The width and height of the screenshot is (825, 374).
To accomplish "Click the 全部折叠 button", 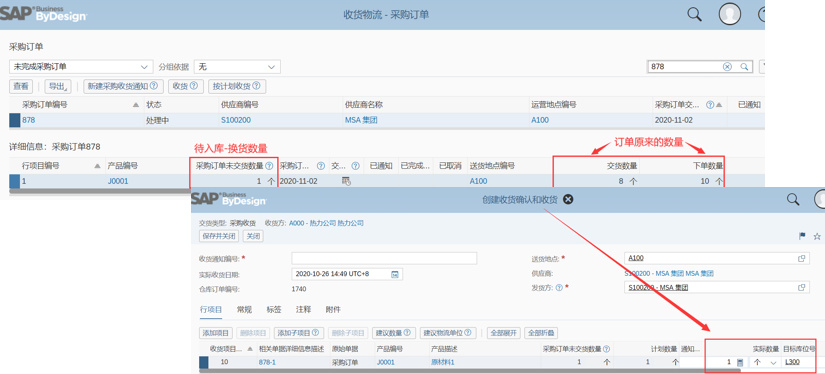I will (541, 333).
